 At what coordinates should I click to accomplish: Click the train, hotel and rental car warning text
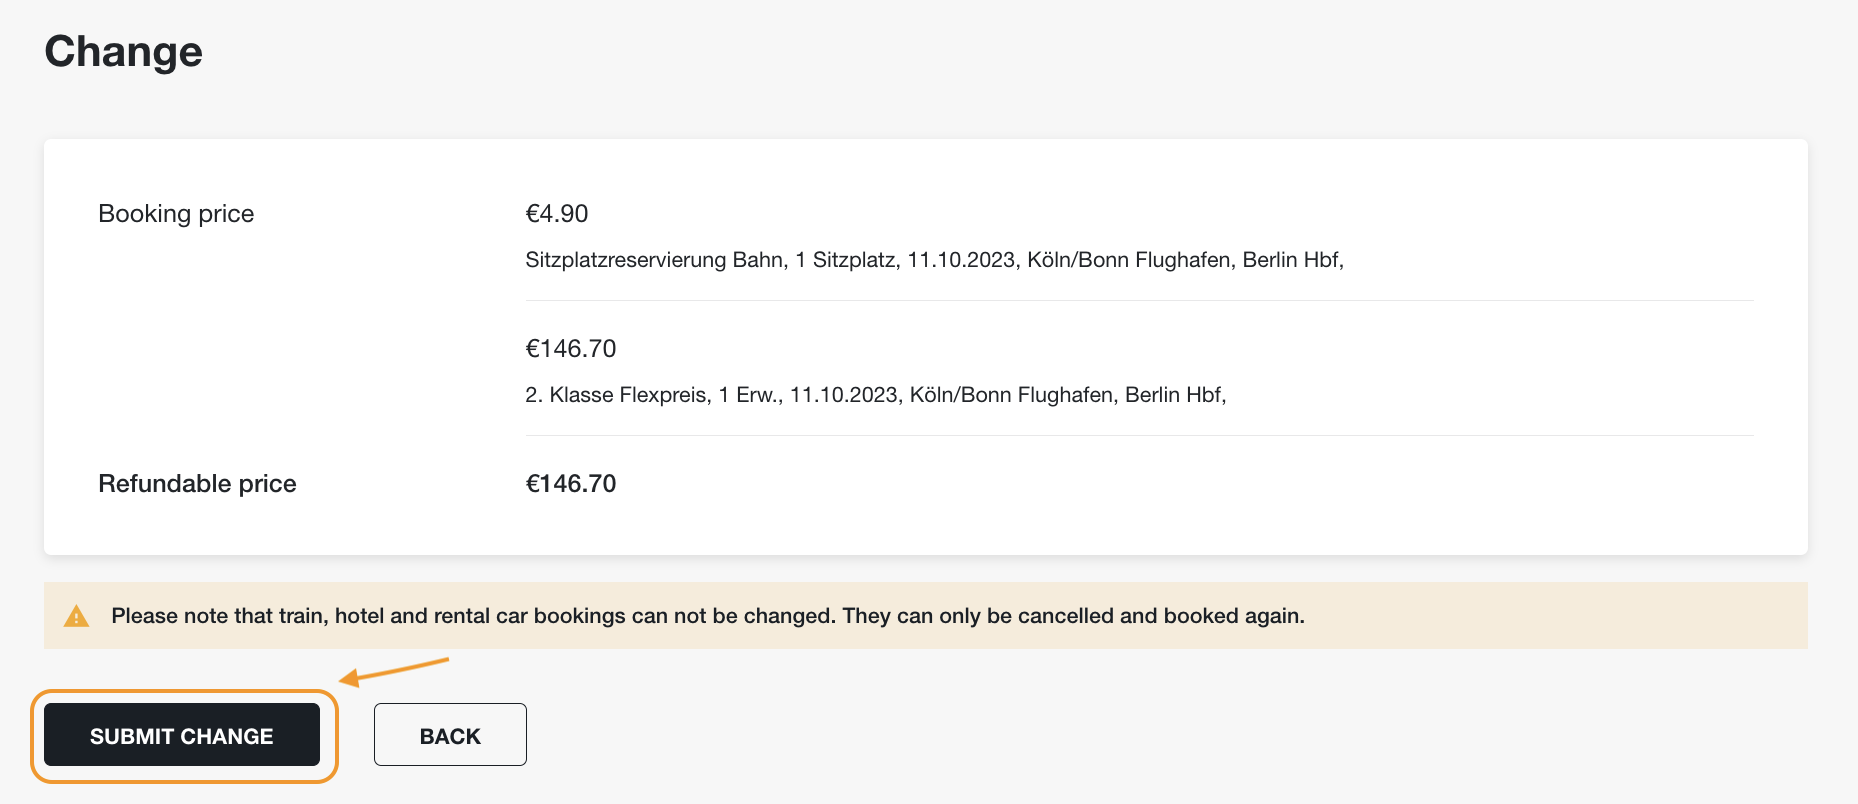point(708,616)
